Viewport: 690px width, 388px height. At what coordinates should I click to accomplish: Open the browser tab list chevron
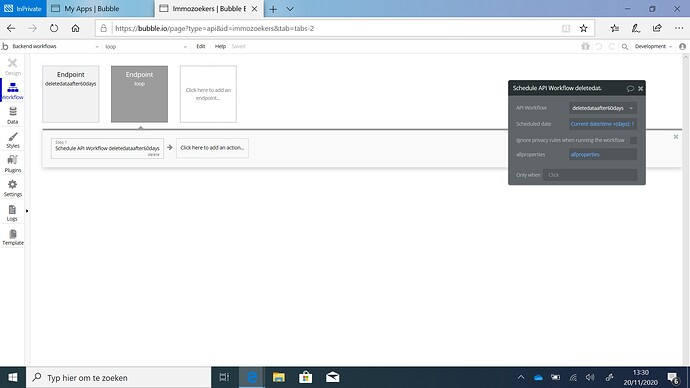point(290,9)
